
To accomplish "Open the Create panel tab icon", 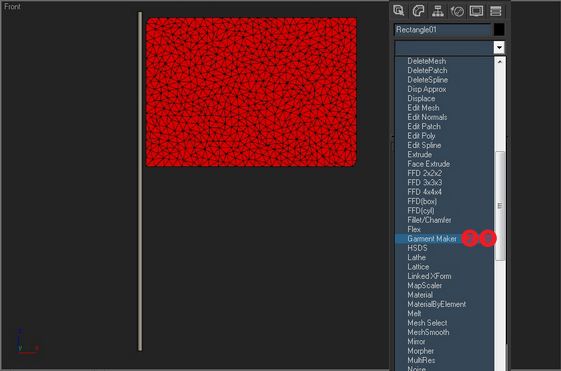I will [x=399, y=10].
